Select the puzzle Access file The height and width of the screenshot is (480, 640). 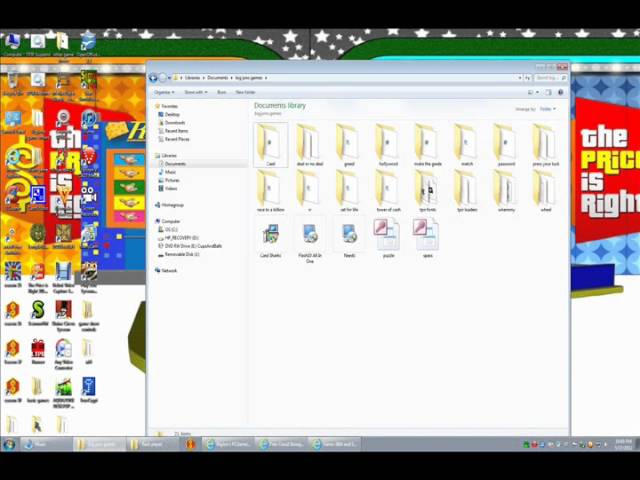388,239
